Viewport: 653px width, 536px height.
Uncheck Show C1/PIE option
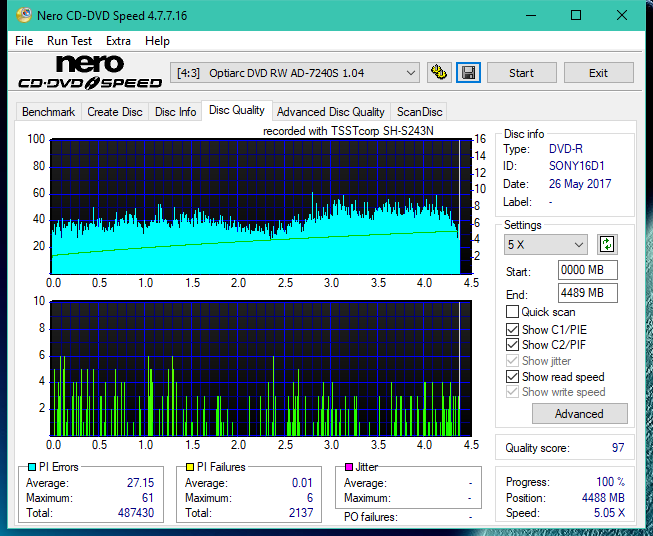click(512, 329)
